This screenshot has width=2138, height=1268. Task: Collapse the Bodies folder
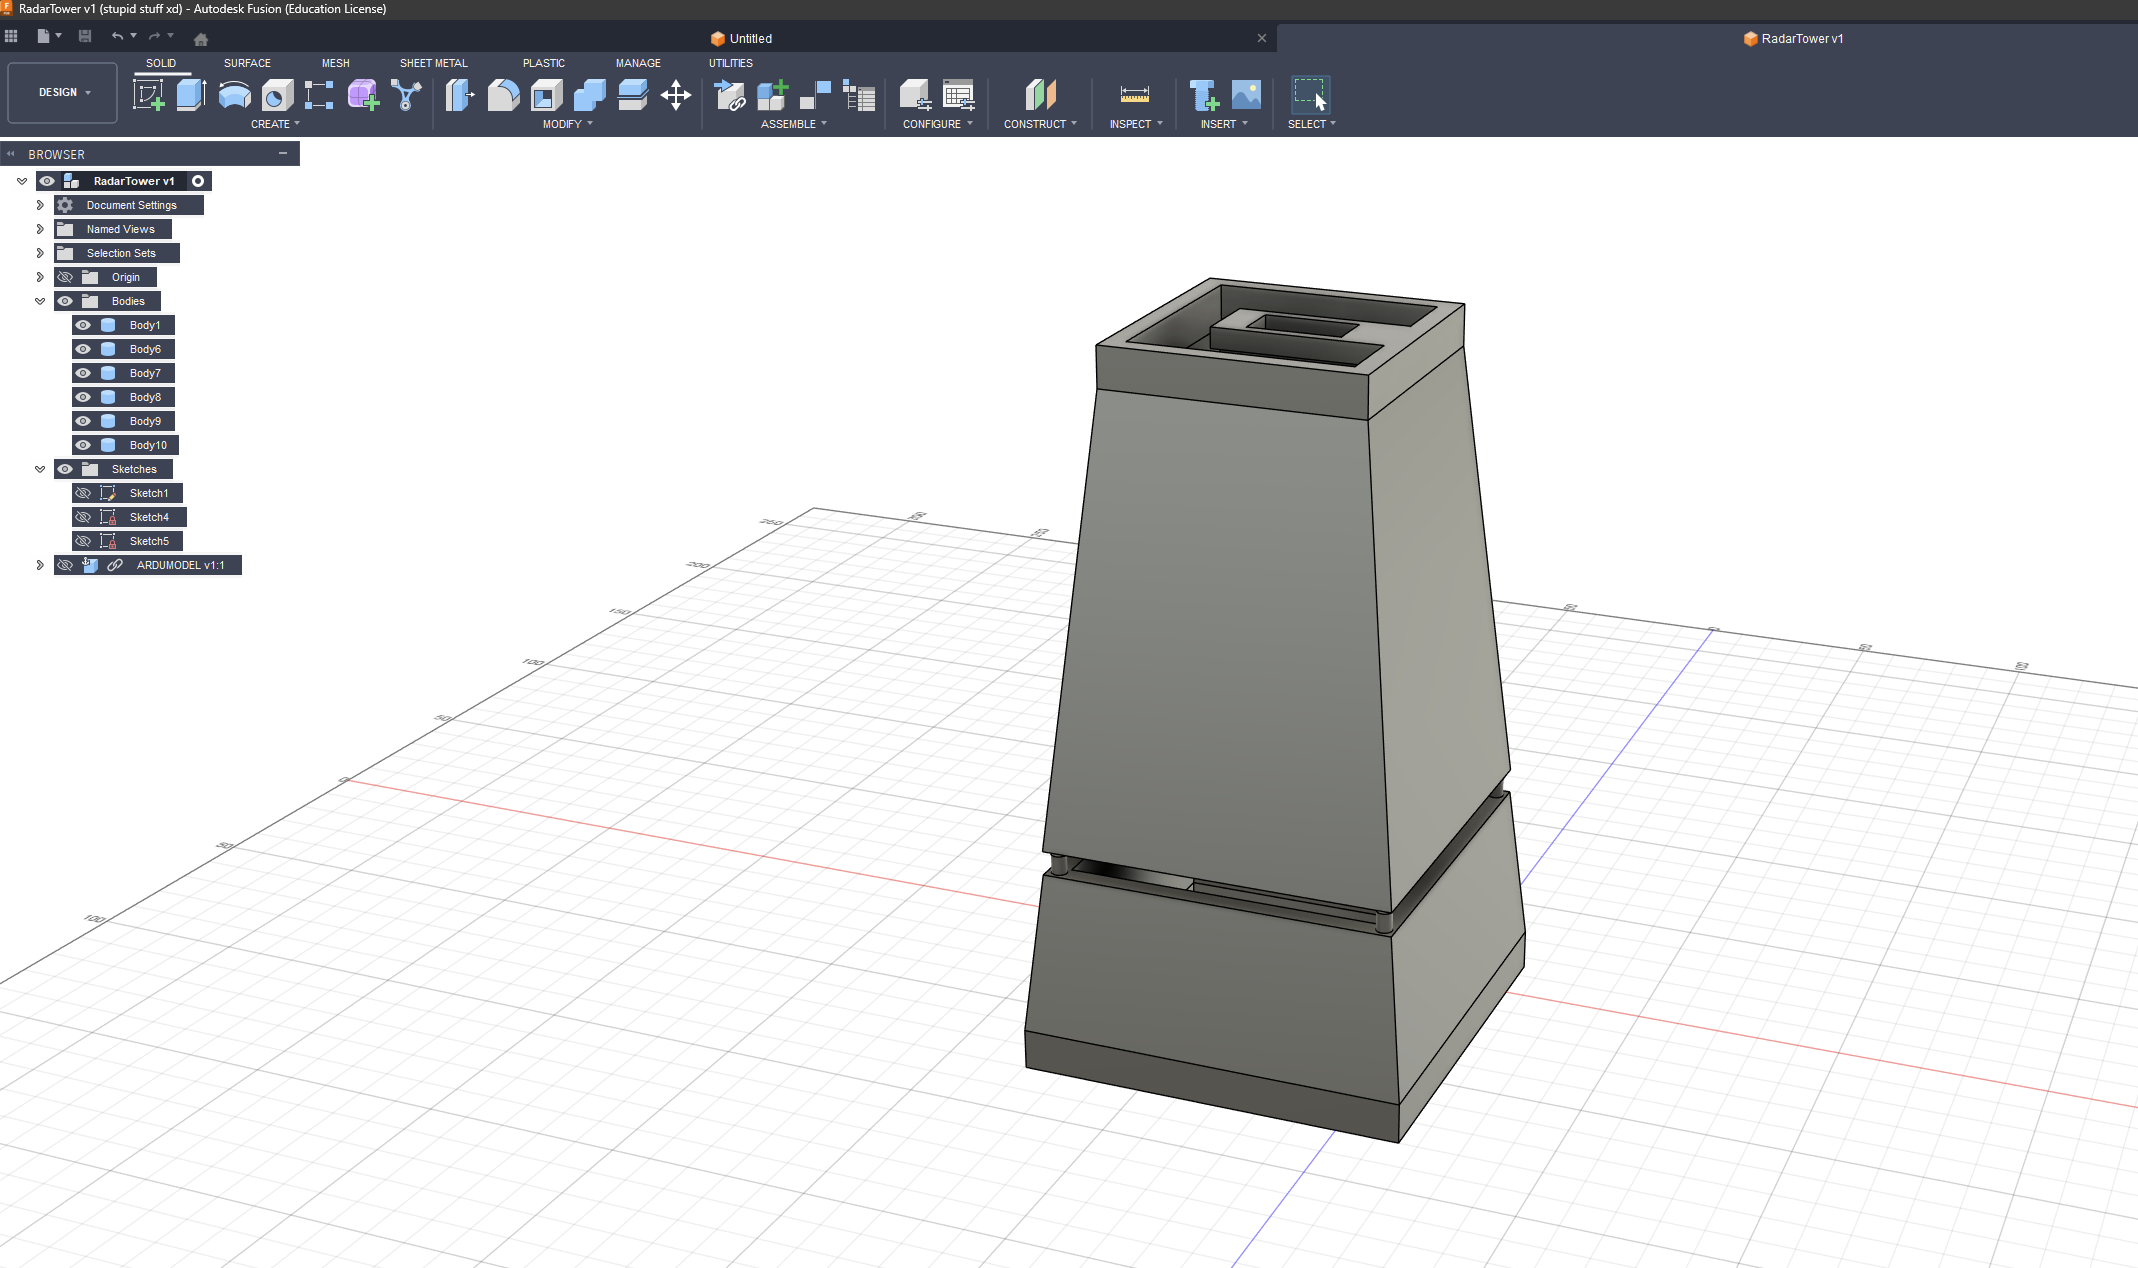40,301
